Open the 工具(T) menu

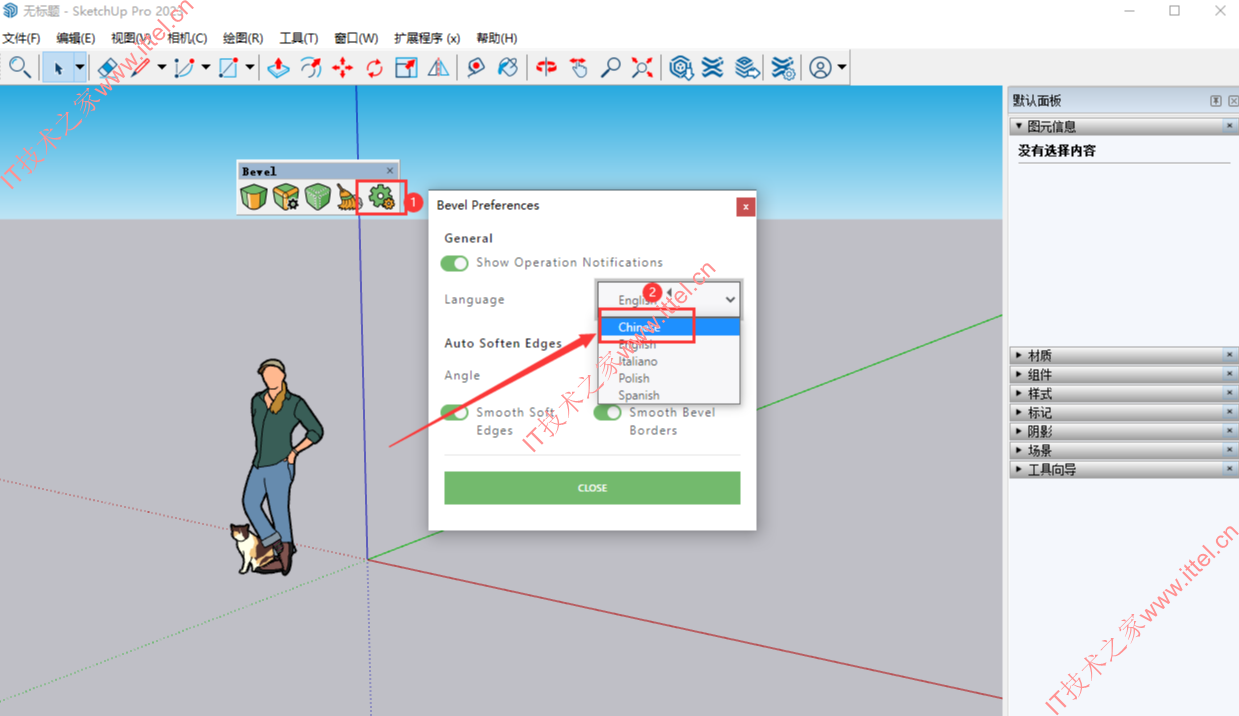point(299,38)
